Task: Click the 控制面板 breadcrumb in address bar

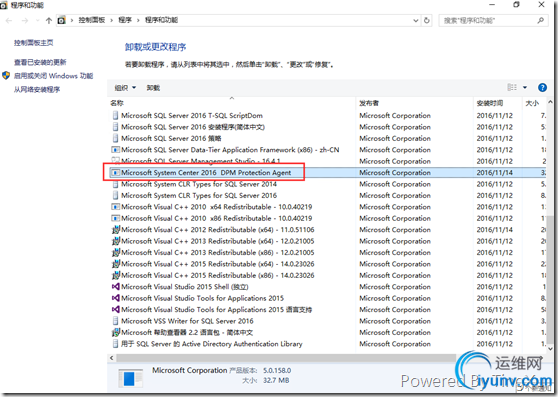Action: [x=92, y=20]
